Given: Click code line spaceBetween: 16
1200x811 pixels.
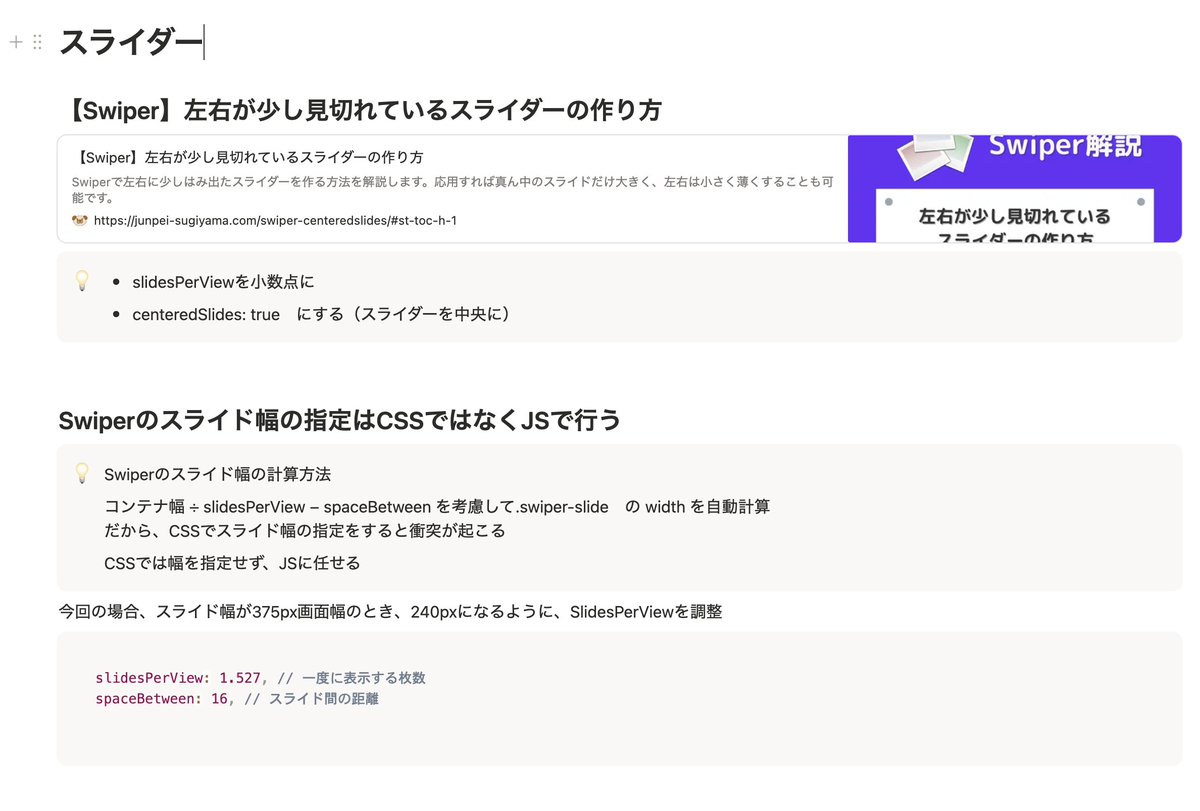Looking at the screenshot, I should pos(237,699).
